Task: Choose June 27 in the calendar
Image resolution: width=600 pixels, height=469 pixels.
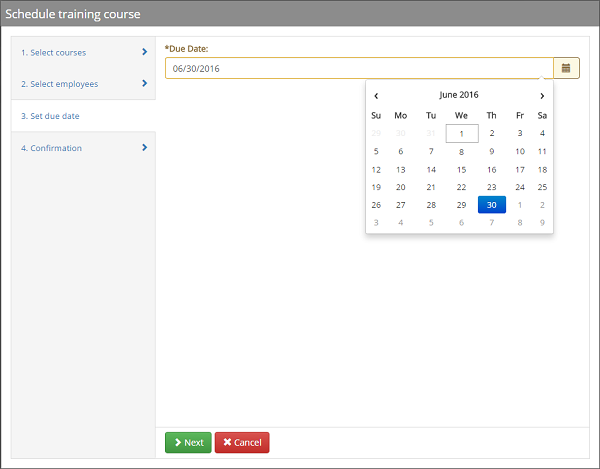Action: (x=401, y=204)
